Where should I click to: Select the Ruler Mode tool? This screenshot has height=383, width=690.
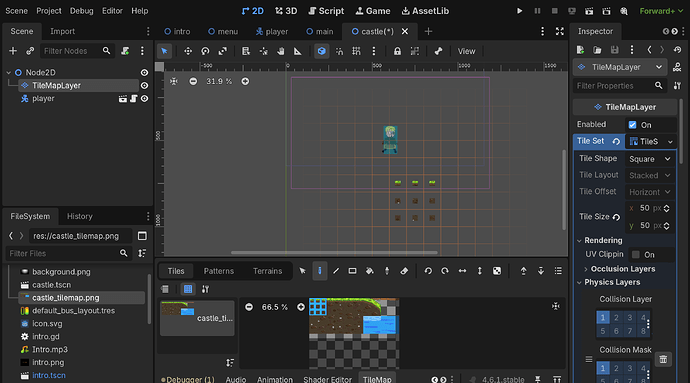pos(298,51)
